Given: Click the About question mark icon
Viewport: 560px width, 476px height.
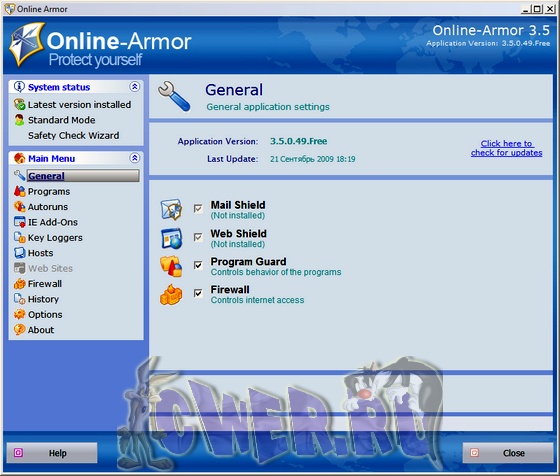Looking at the screenshot, I should (x=19, y=330).
